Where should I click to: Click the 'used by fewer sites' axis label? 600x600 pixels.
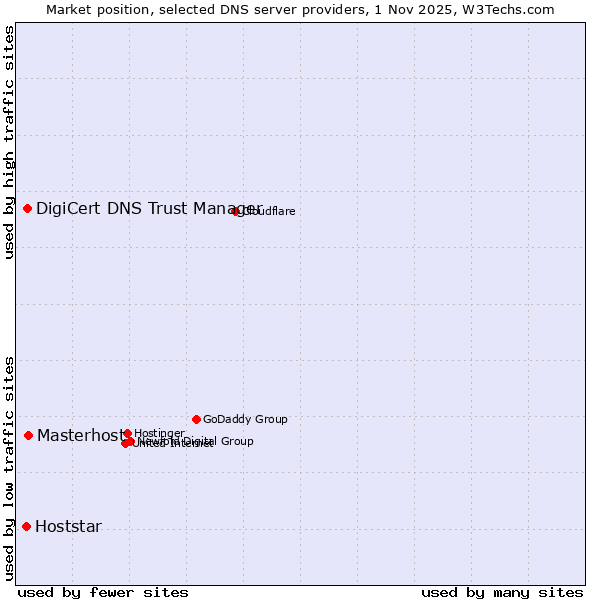[103, 592]
